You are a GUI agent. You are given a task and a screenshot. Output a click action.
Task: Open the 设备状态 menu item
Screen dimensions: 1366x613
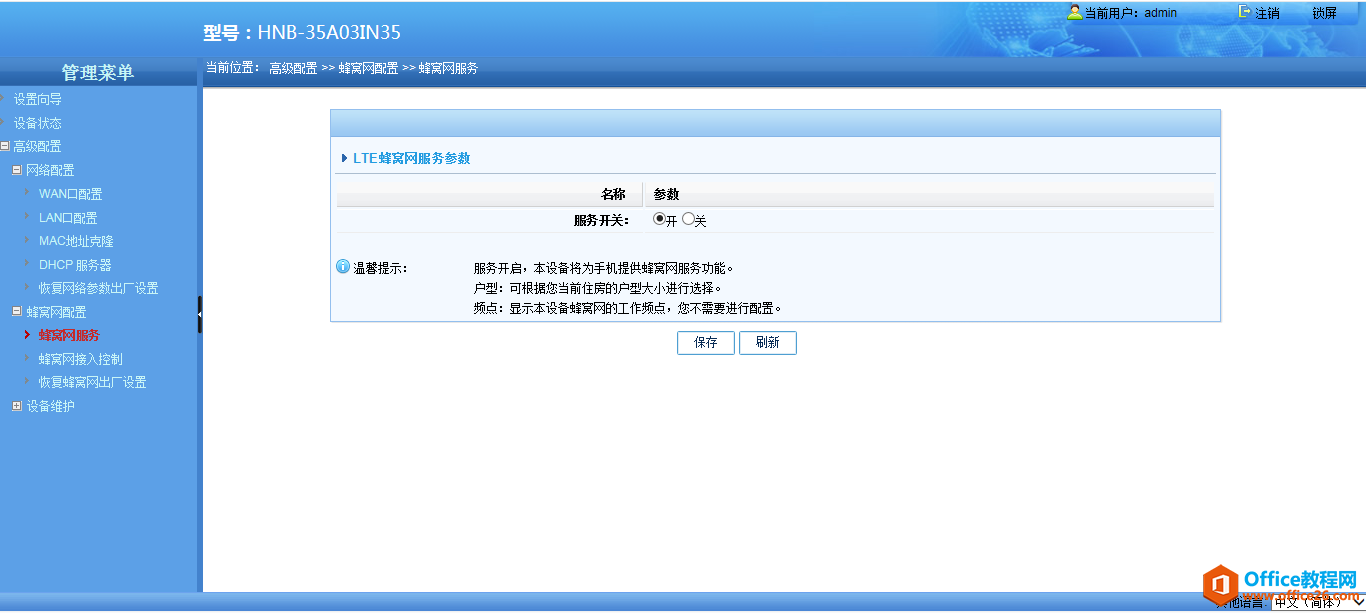click(x=38, y=123)
